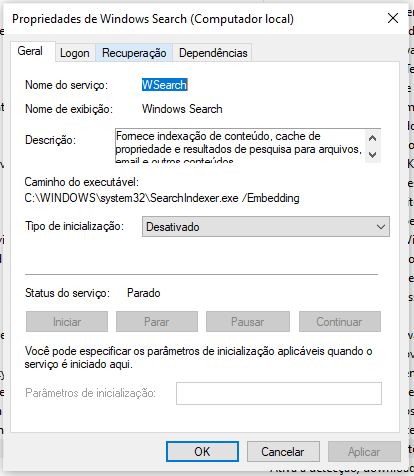The height and width of the screenshot is (476, 414).
Task: Click the Aplicar button
Action: coord(364,452)
